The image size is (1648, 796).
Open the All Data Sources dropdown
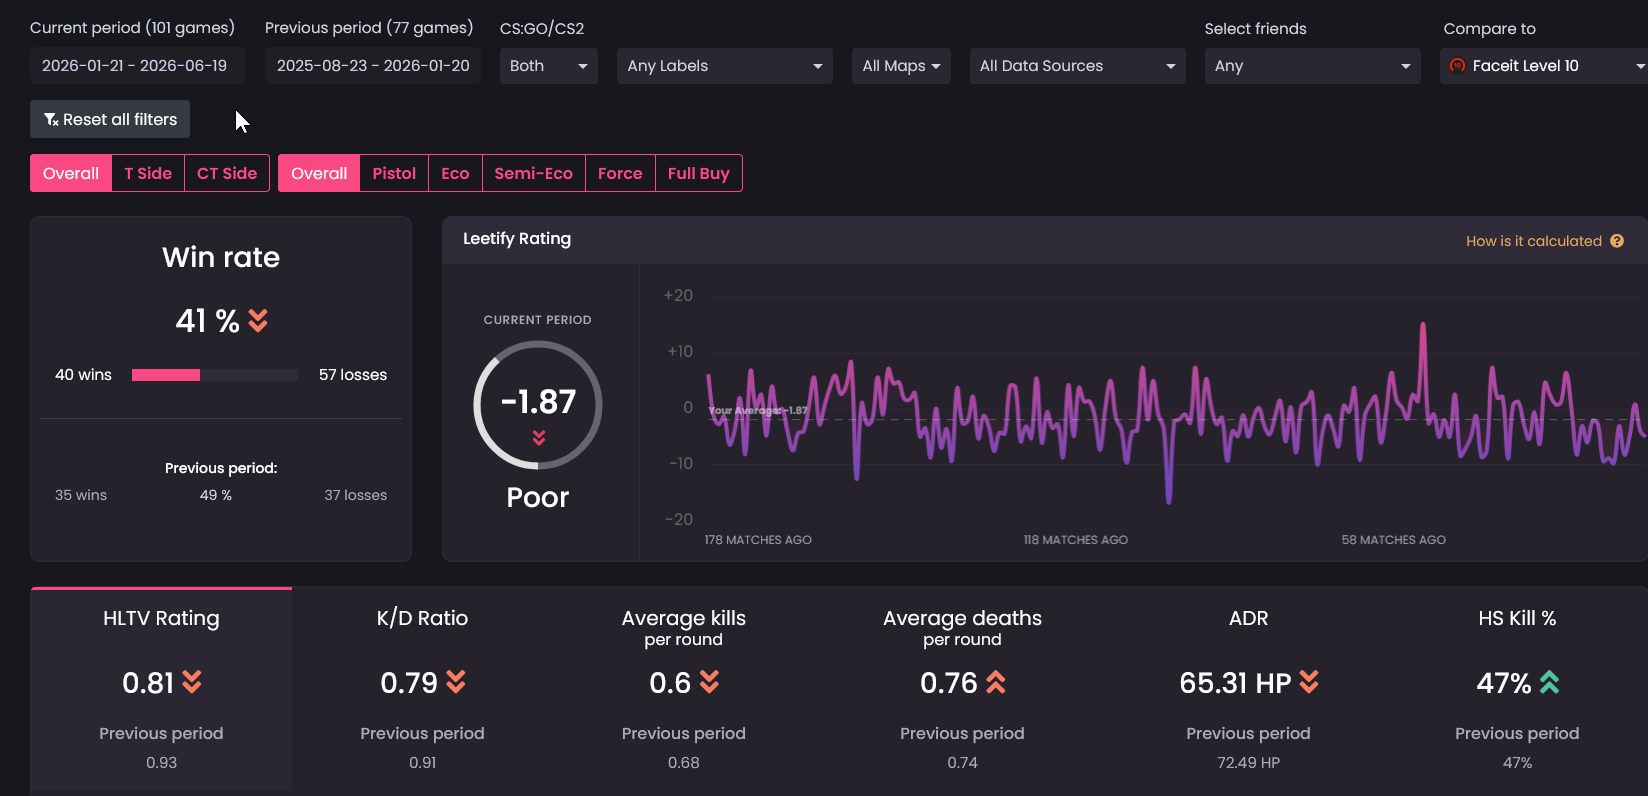tap(1078, 66)
